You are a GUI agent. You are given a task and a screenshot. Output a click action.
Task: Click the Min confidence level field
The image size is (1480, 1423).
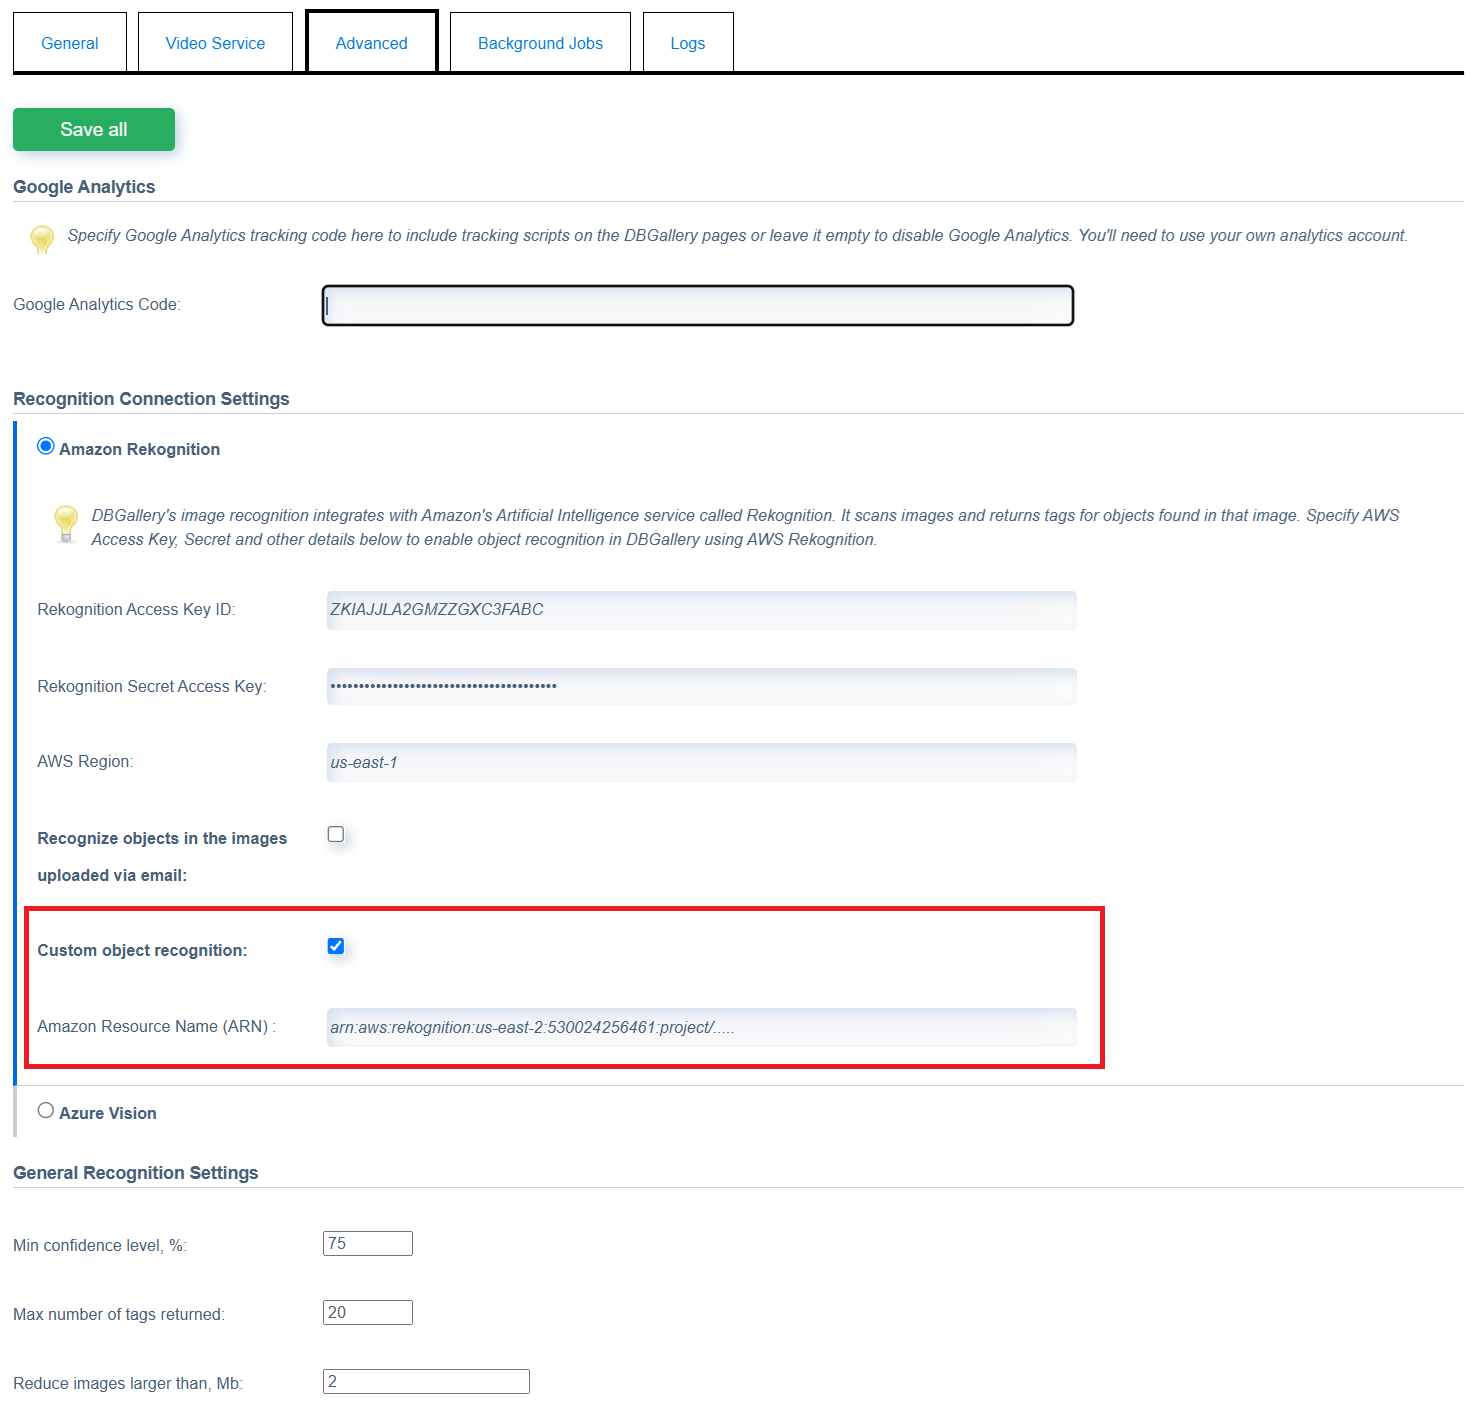pyautogui.click(x=368, y=1243)
